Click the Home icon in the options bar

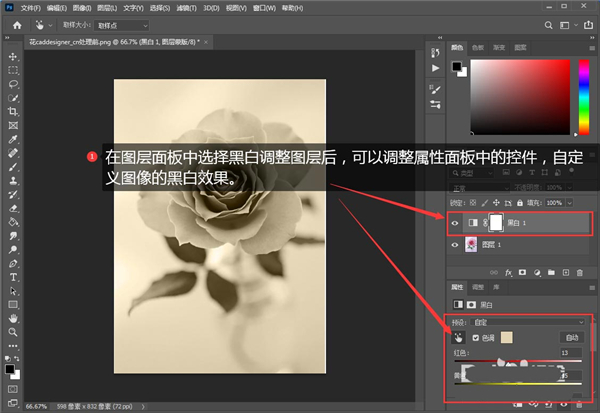pos(17,24)
